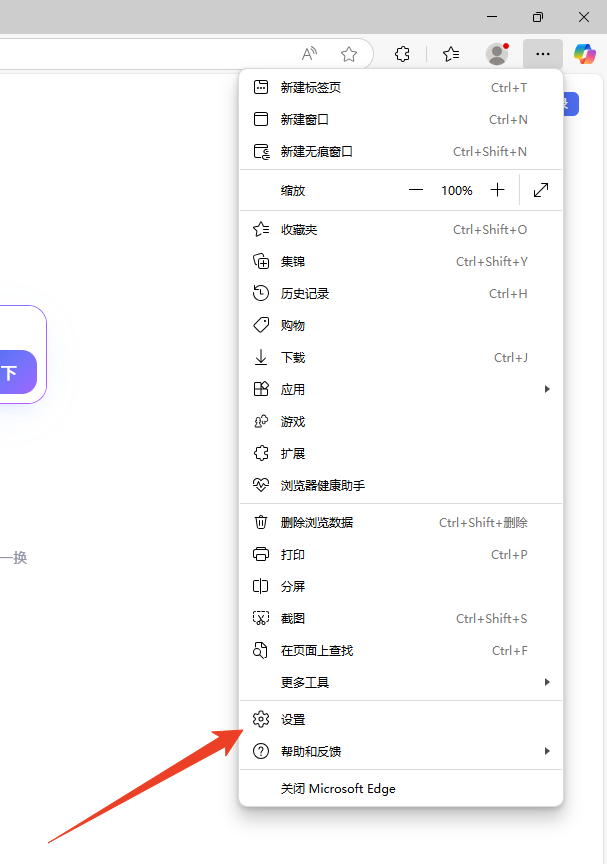This screenshot has width=607, height=864.
Task: Open the profile avatar icon
Action: (497, 54)
